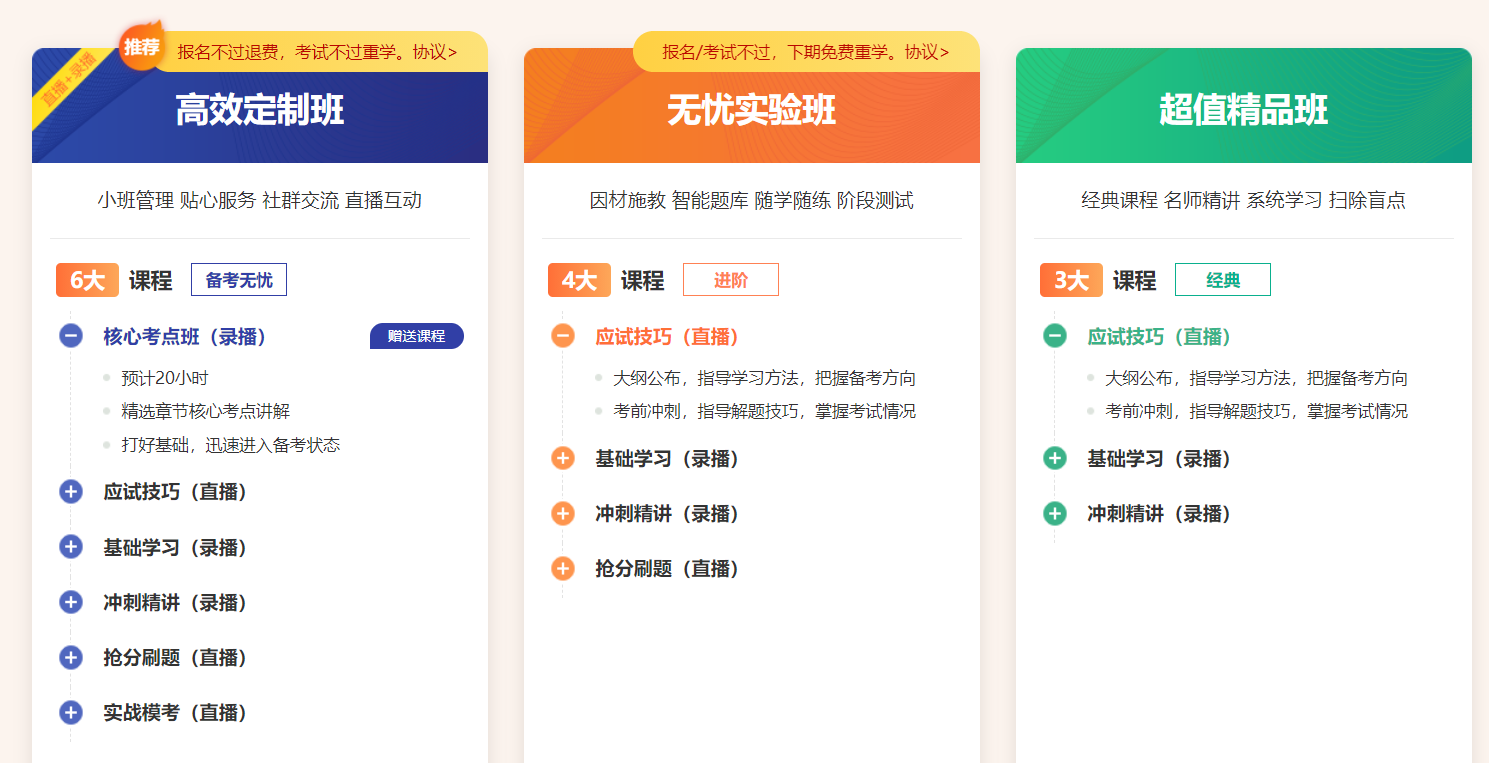The image size is (1489, 763).
Task: Expand the 实战模考（直播）course item
Action: pyautogui.click(x=69, y=712)
